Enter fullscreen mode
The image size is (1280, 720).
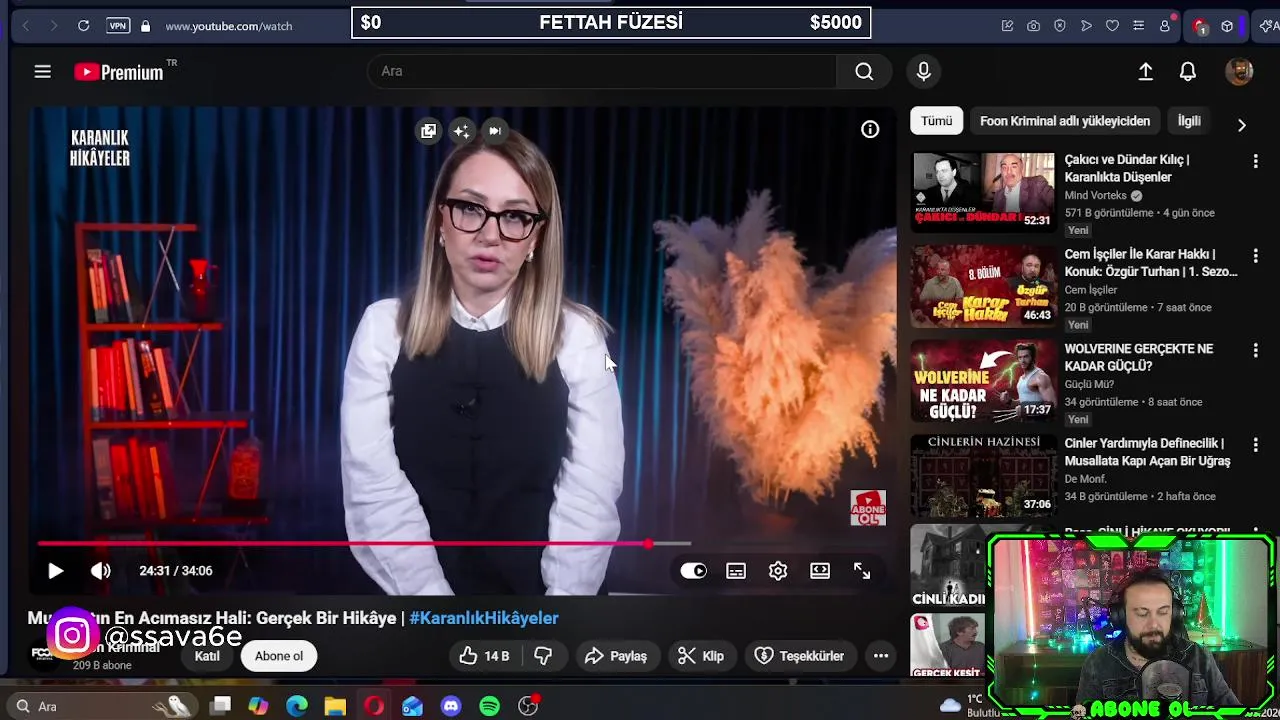click(862, 571)
